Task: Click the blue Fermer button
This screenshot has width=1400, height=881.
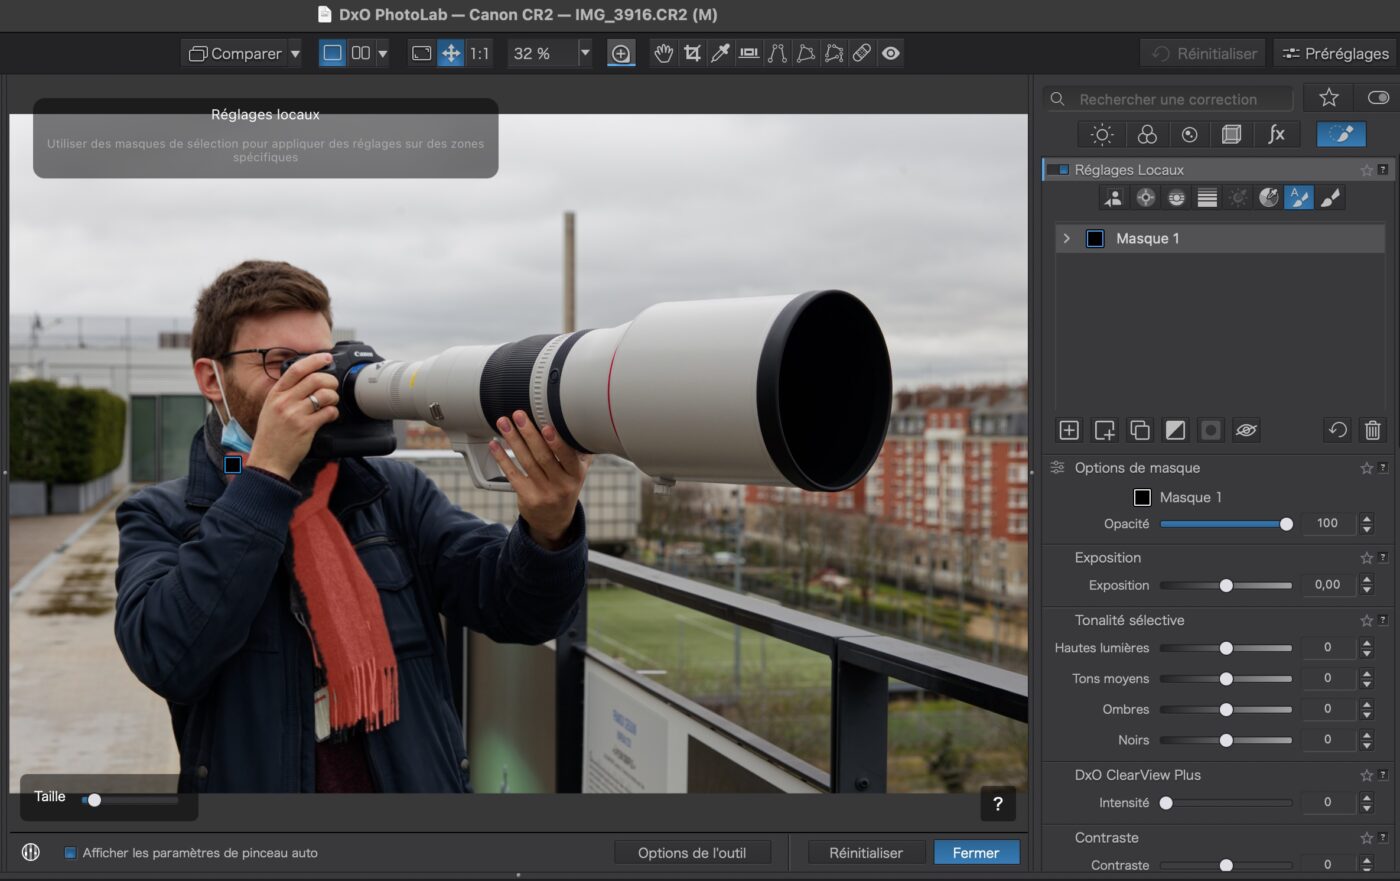Action: 976,853
